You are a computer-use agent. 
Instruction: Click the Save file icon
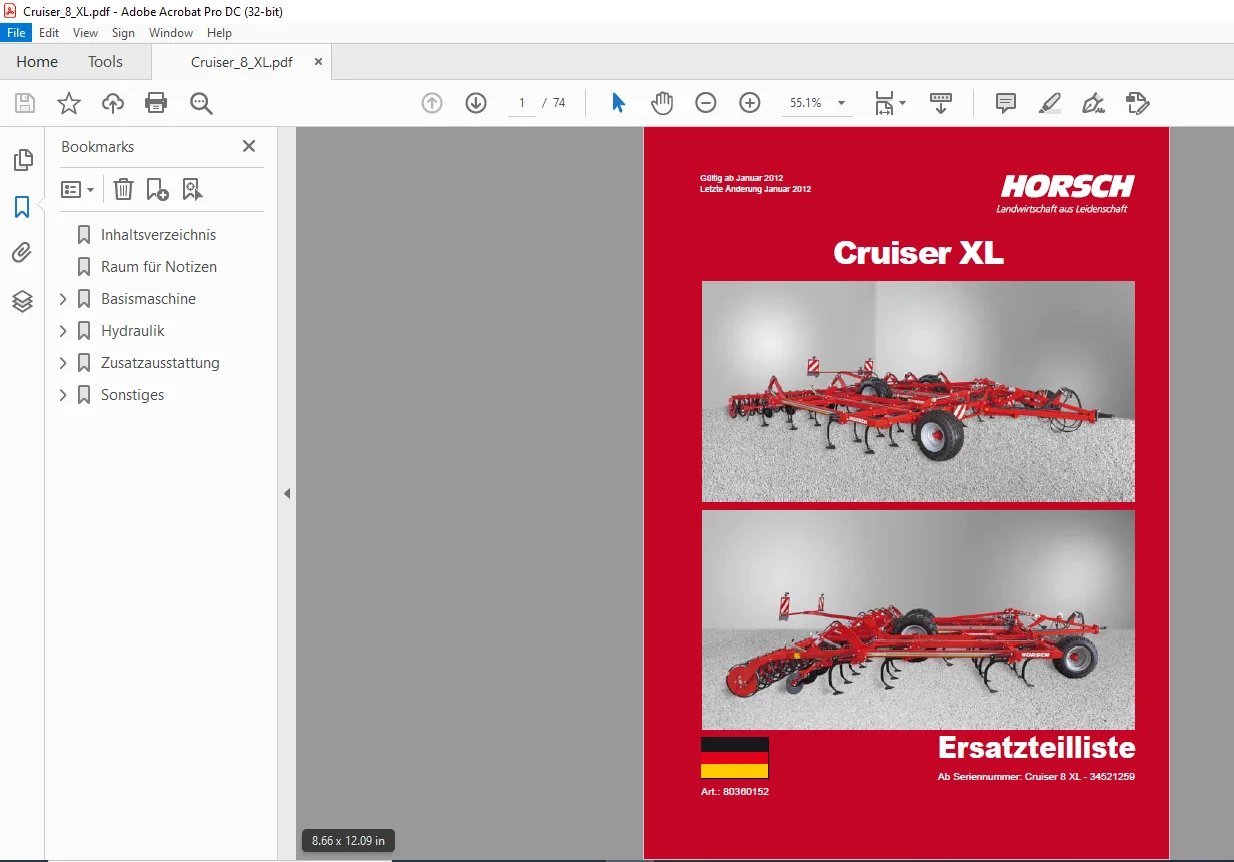[25, 103]
